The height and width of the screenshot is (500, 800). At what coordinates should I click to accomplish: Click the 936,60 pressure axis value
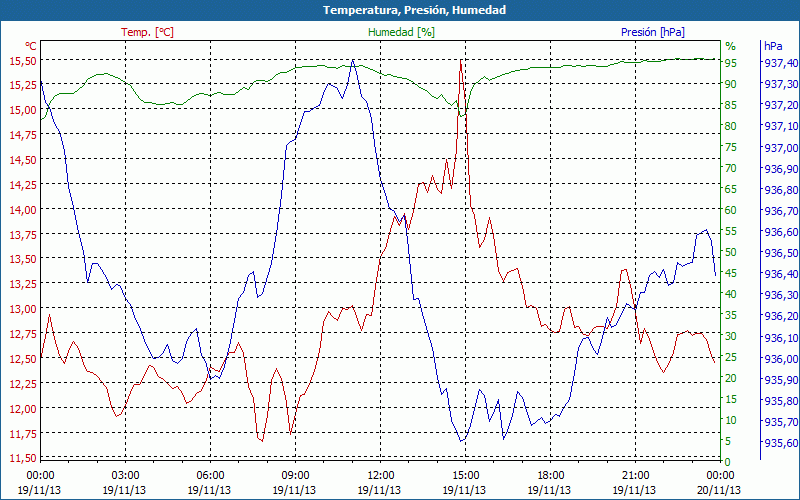coord(779,232)
